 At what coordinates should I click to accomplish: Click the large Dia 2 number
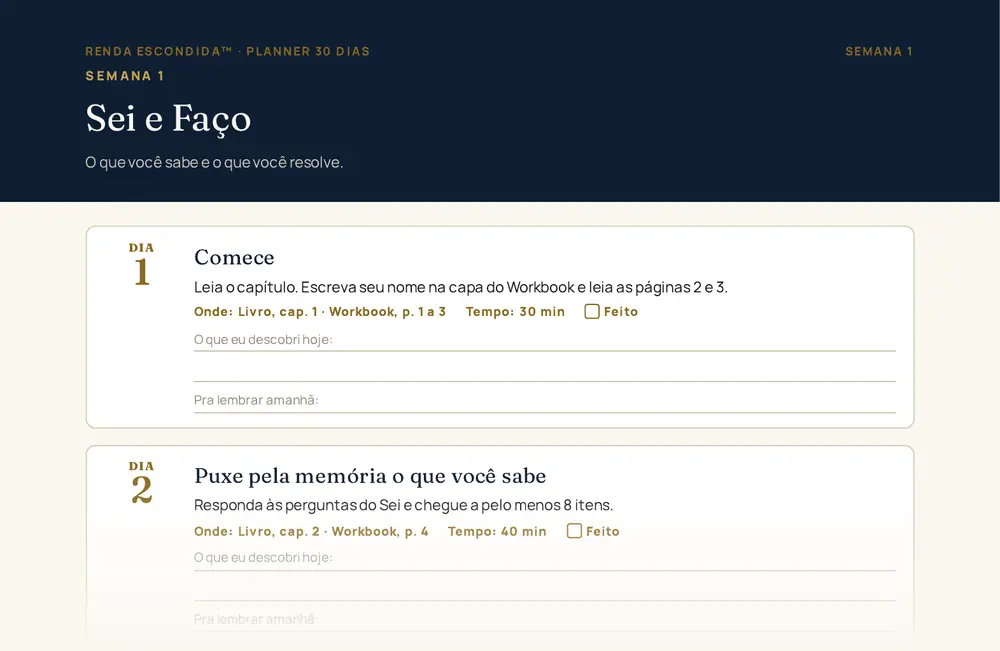click(142, 490)
